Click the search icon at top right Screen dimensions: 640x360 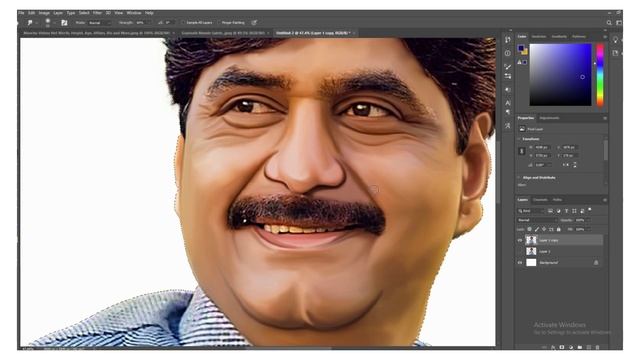point(609,23)
